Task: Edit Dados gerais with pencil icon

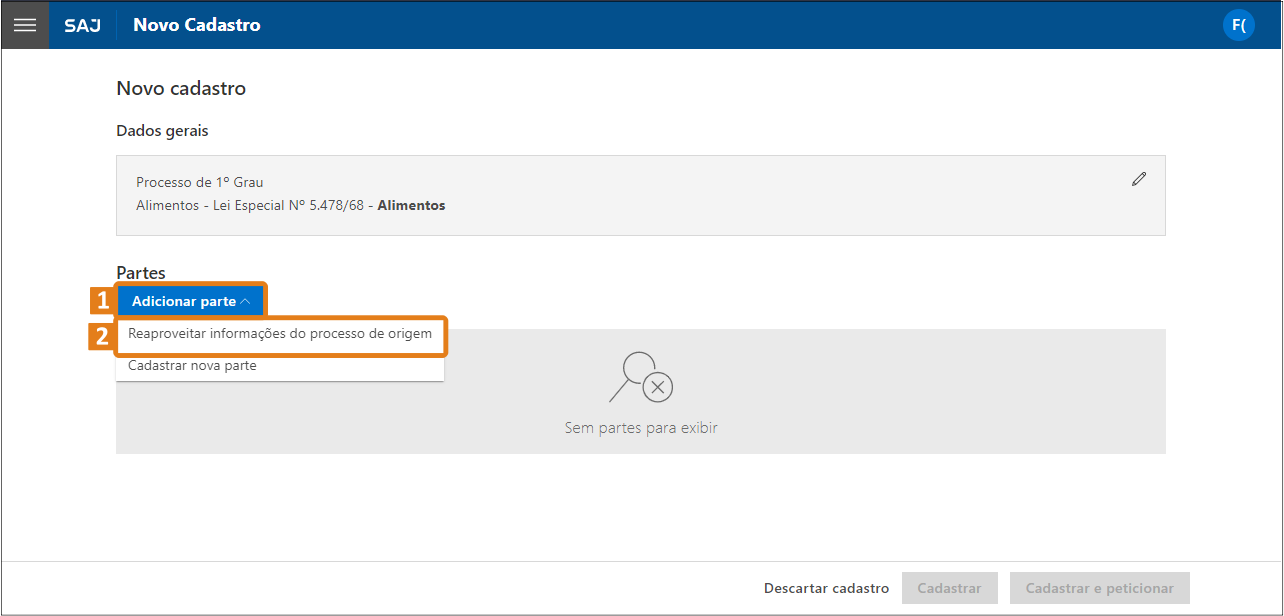Action: (x=1138, y=179)
